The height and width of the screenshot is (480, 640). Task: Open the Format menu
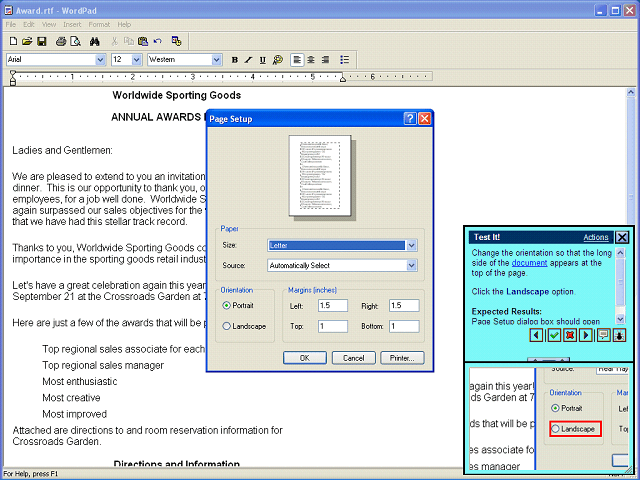point(99,24)
